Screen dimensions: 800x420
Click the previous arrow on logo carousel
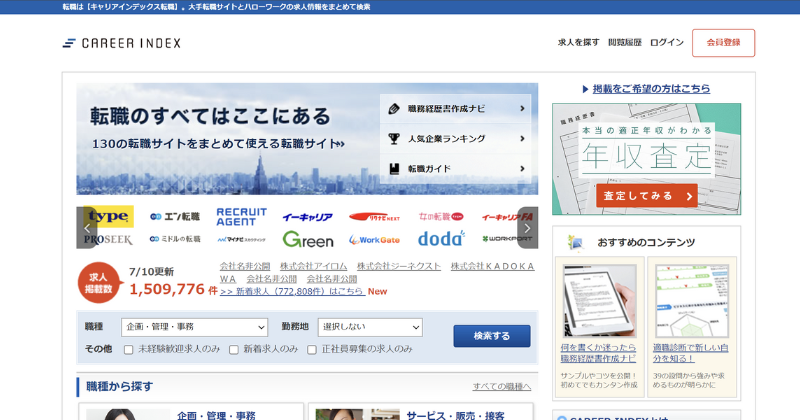(x=87, y=228)
